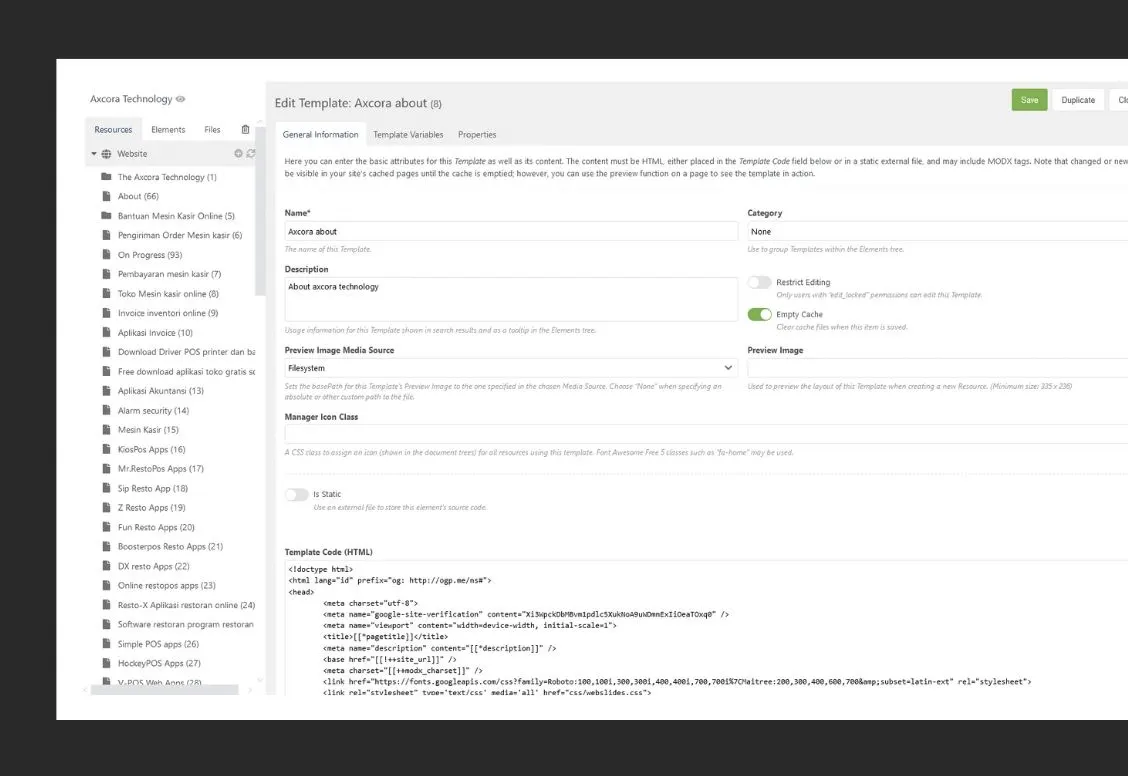Click document icon beside Boosterpos Resto Apps (21)
1128x776 pixels.
pyautogui.click(x=106, y=546)
